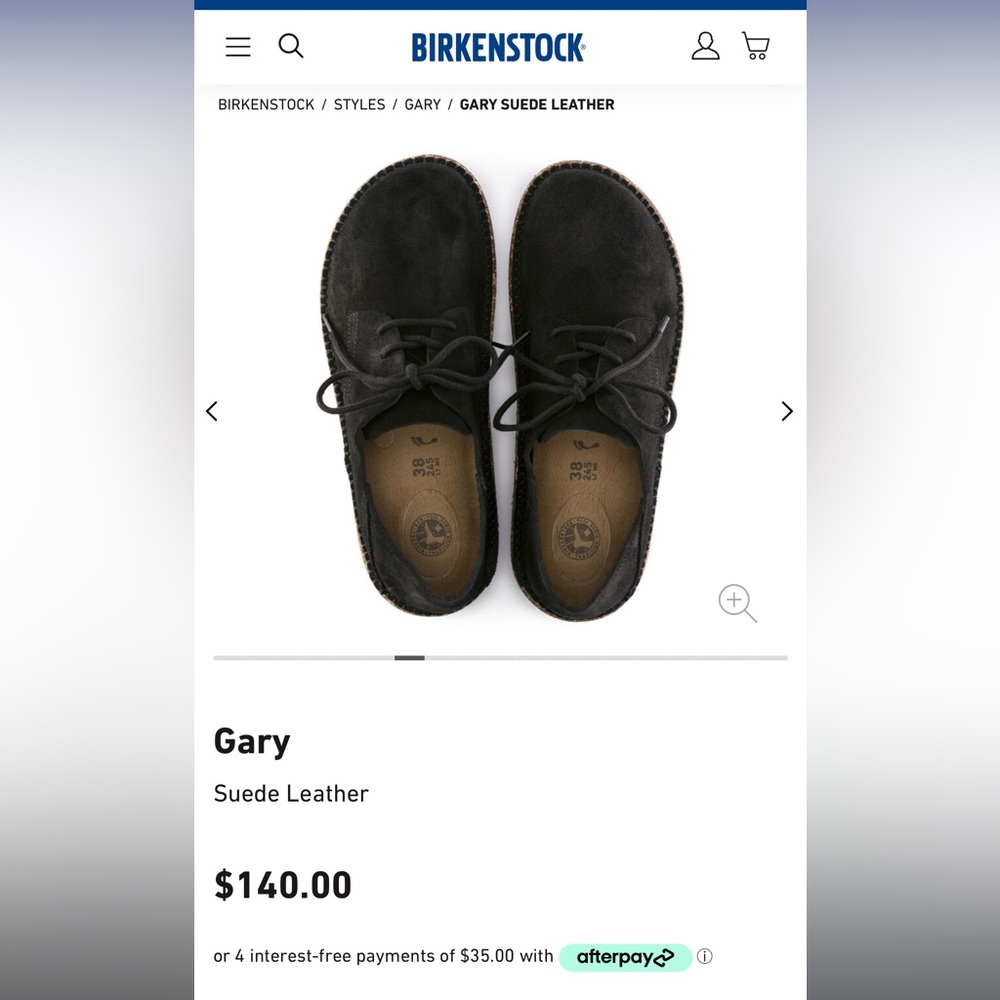View the shopping cart icon
This screenshot has width=1000, height=1000.
[x=755, y=46]
